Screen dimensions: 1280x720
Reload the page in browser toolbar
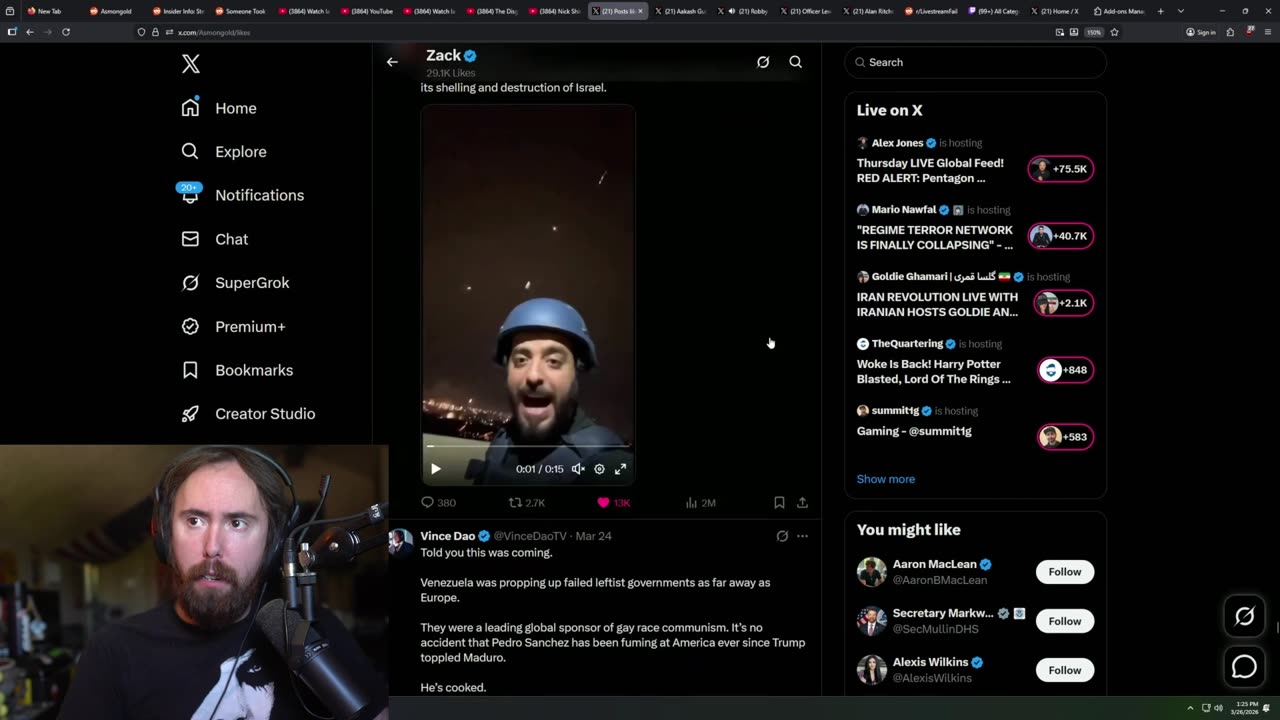point(66,32)
